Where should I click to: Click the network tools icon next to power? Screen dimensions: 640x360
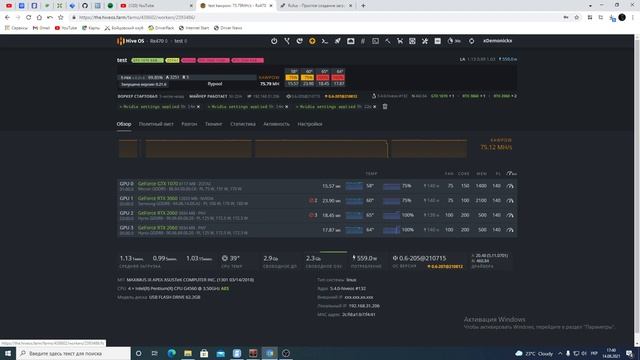[287, 41]
